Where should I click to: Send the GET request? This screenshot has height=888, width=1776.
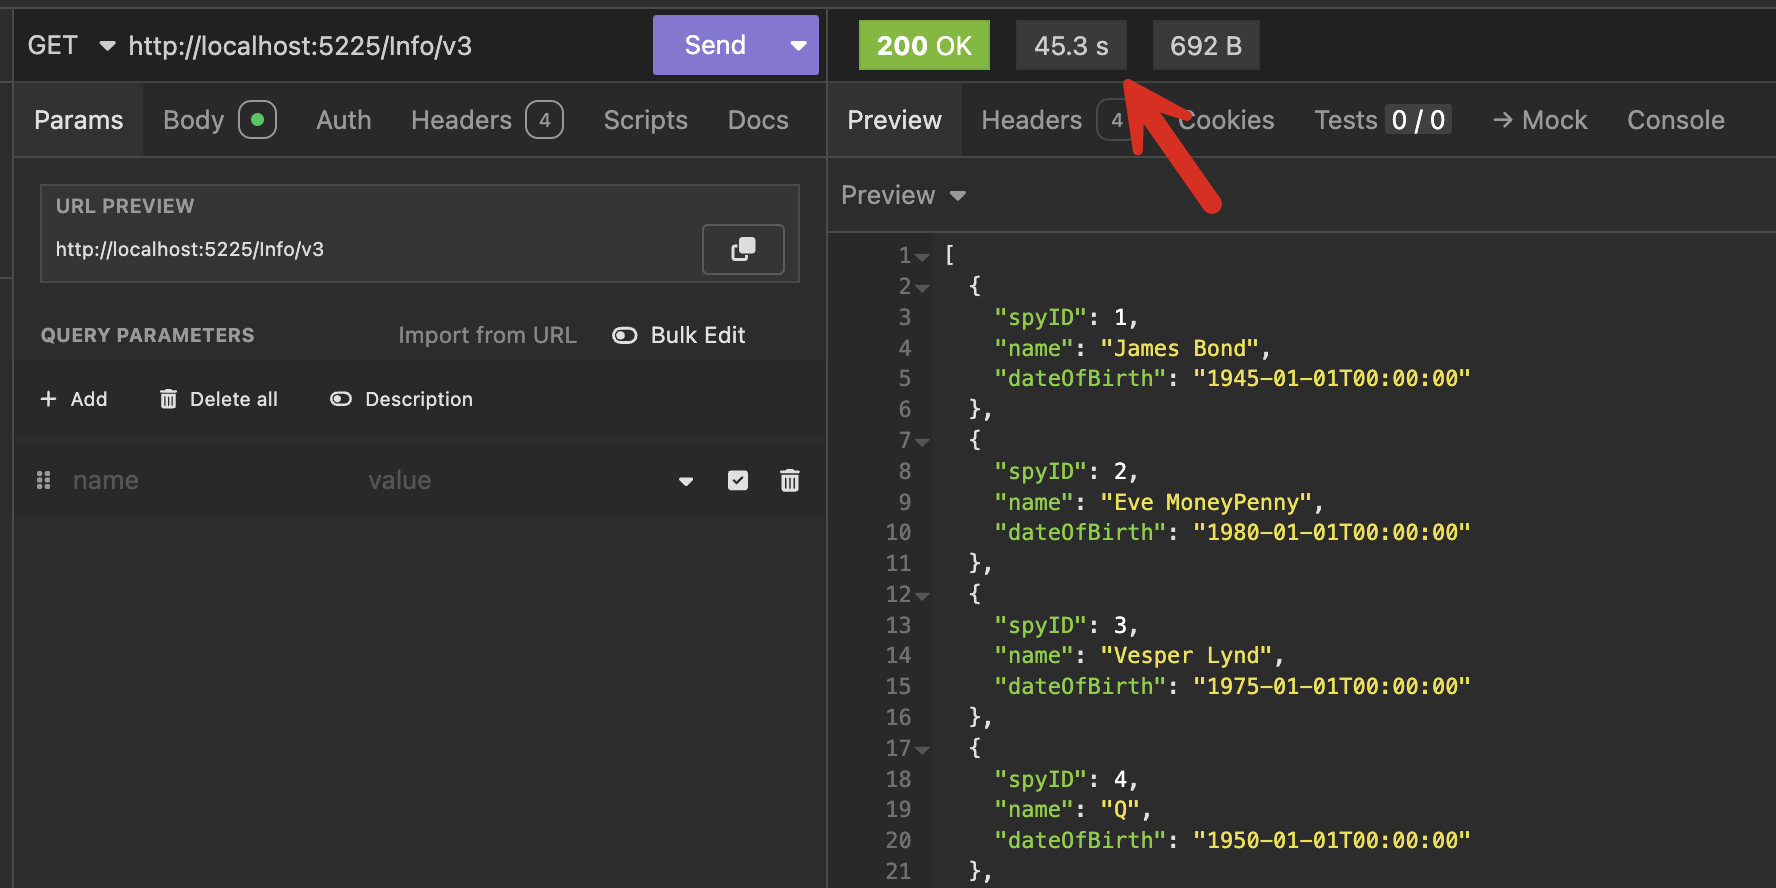(714, 46)
